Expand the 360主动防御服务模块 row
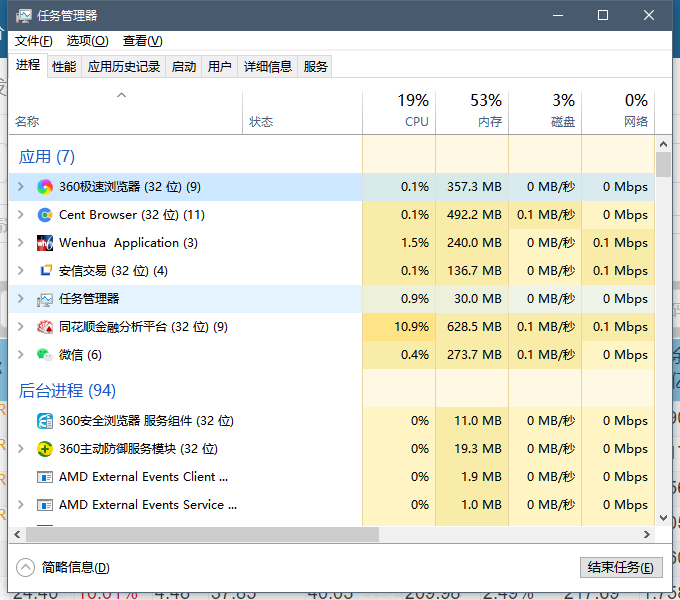Screen dimensions: 680x600 (x=20, y=449)
